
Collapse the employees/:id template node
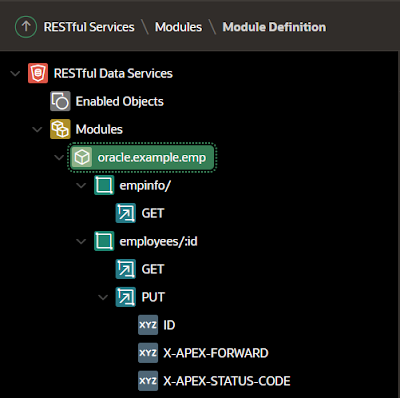81,241
